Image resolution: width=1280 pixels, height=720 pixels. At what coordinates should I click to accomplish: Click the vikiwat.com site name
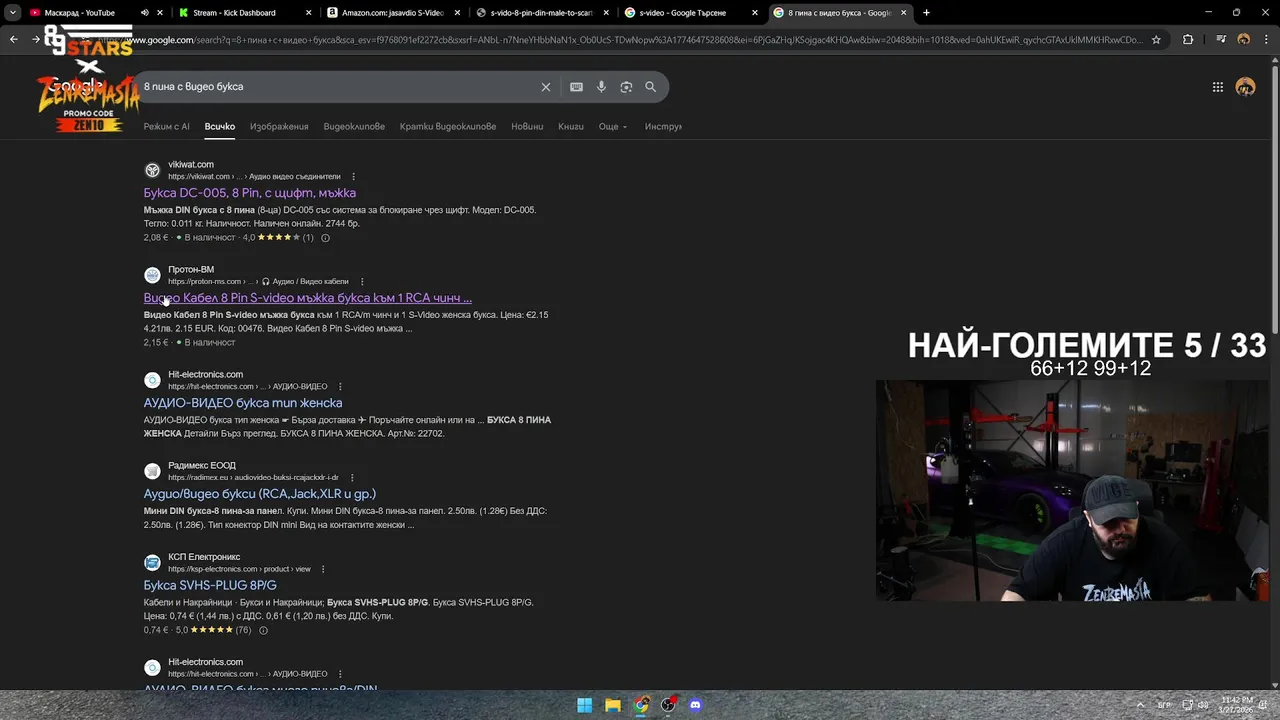[191, 165]
